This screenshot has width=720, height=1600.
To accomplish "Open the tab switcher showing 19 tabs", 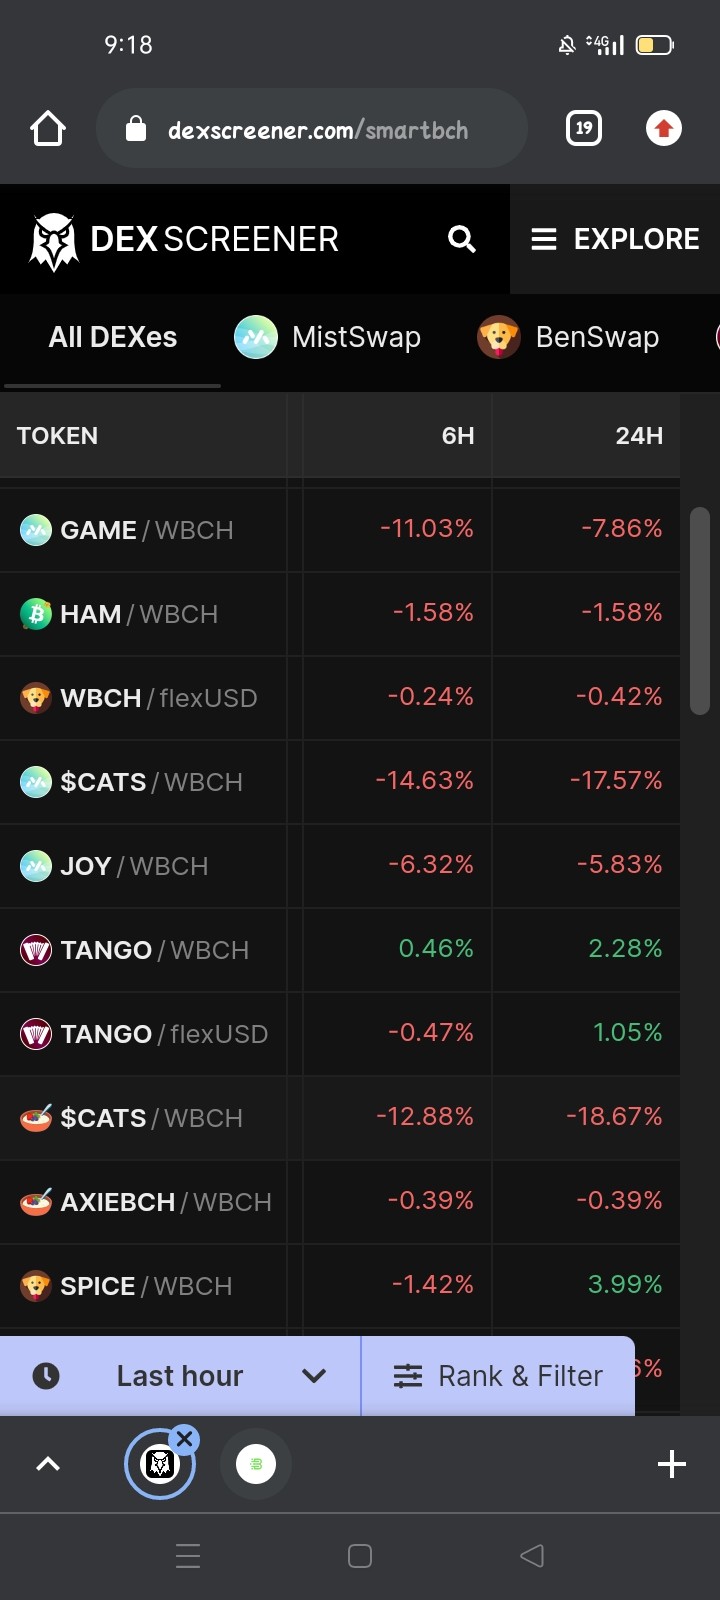I will click(x=584, y=128).
